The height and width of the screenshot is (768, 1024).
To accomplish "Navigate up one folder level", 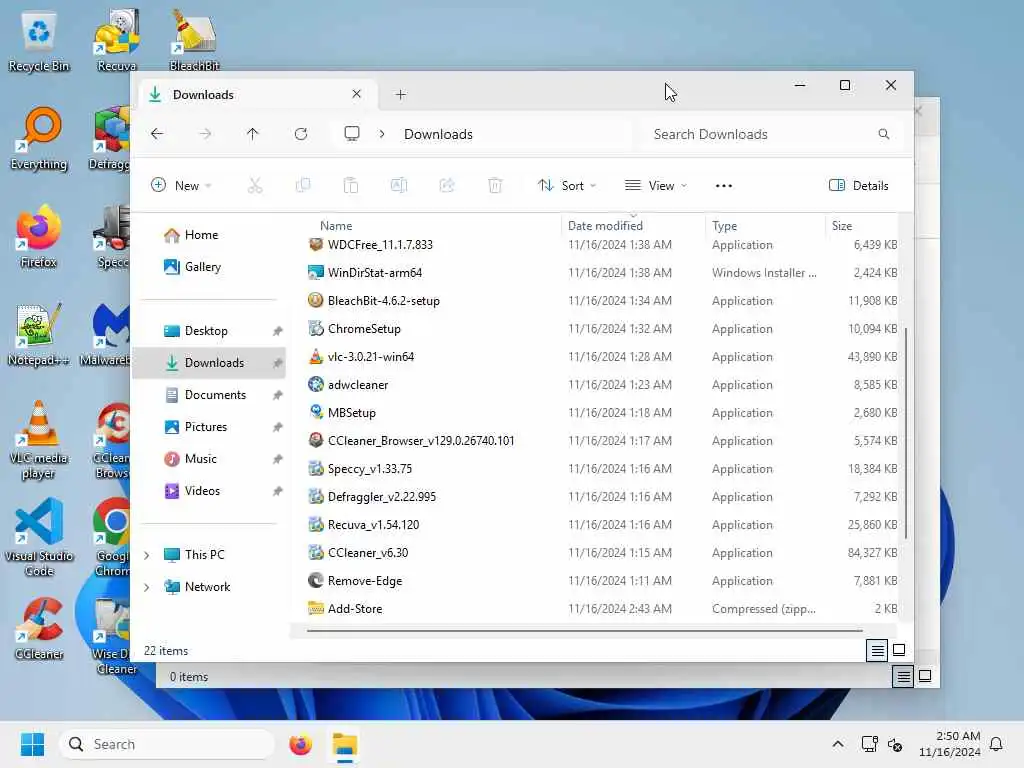I will coord(253,134).
